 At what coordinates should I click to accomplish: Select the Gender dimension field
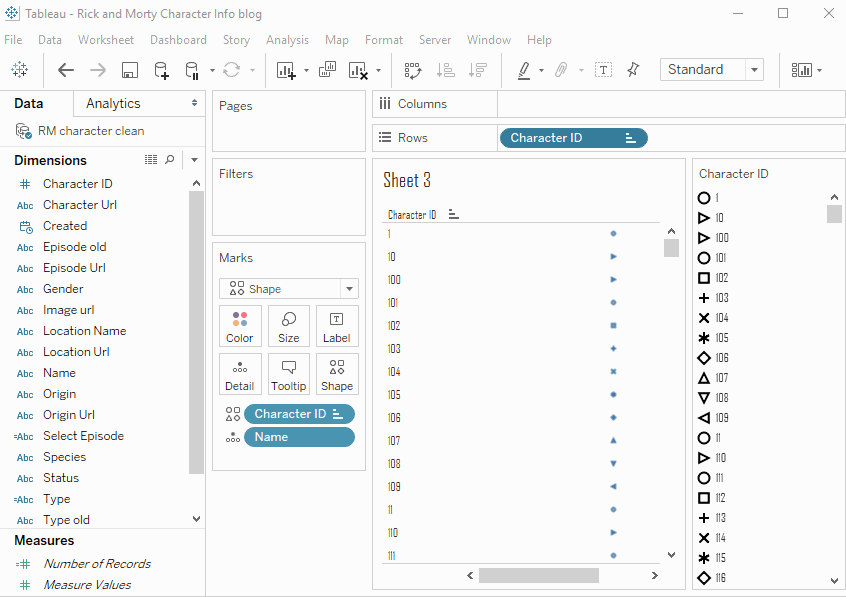[63, 289]
